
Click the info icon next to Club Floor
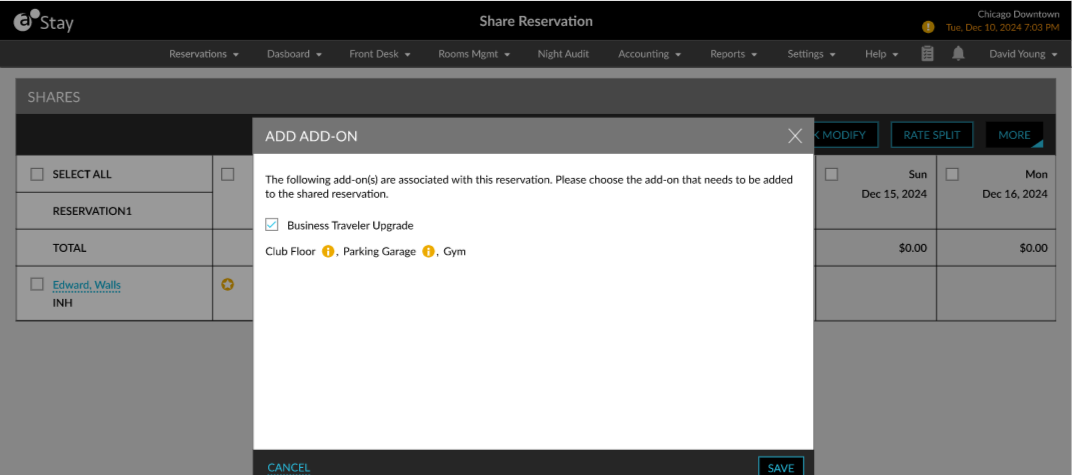click(x=327, y=252)
